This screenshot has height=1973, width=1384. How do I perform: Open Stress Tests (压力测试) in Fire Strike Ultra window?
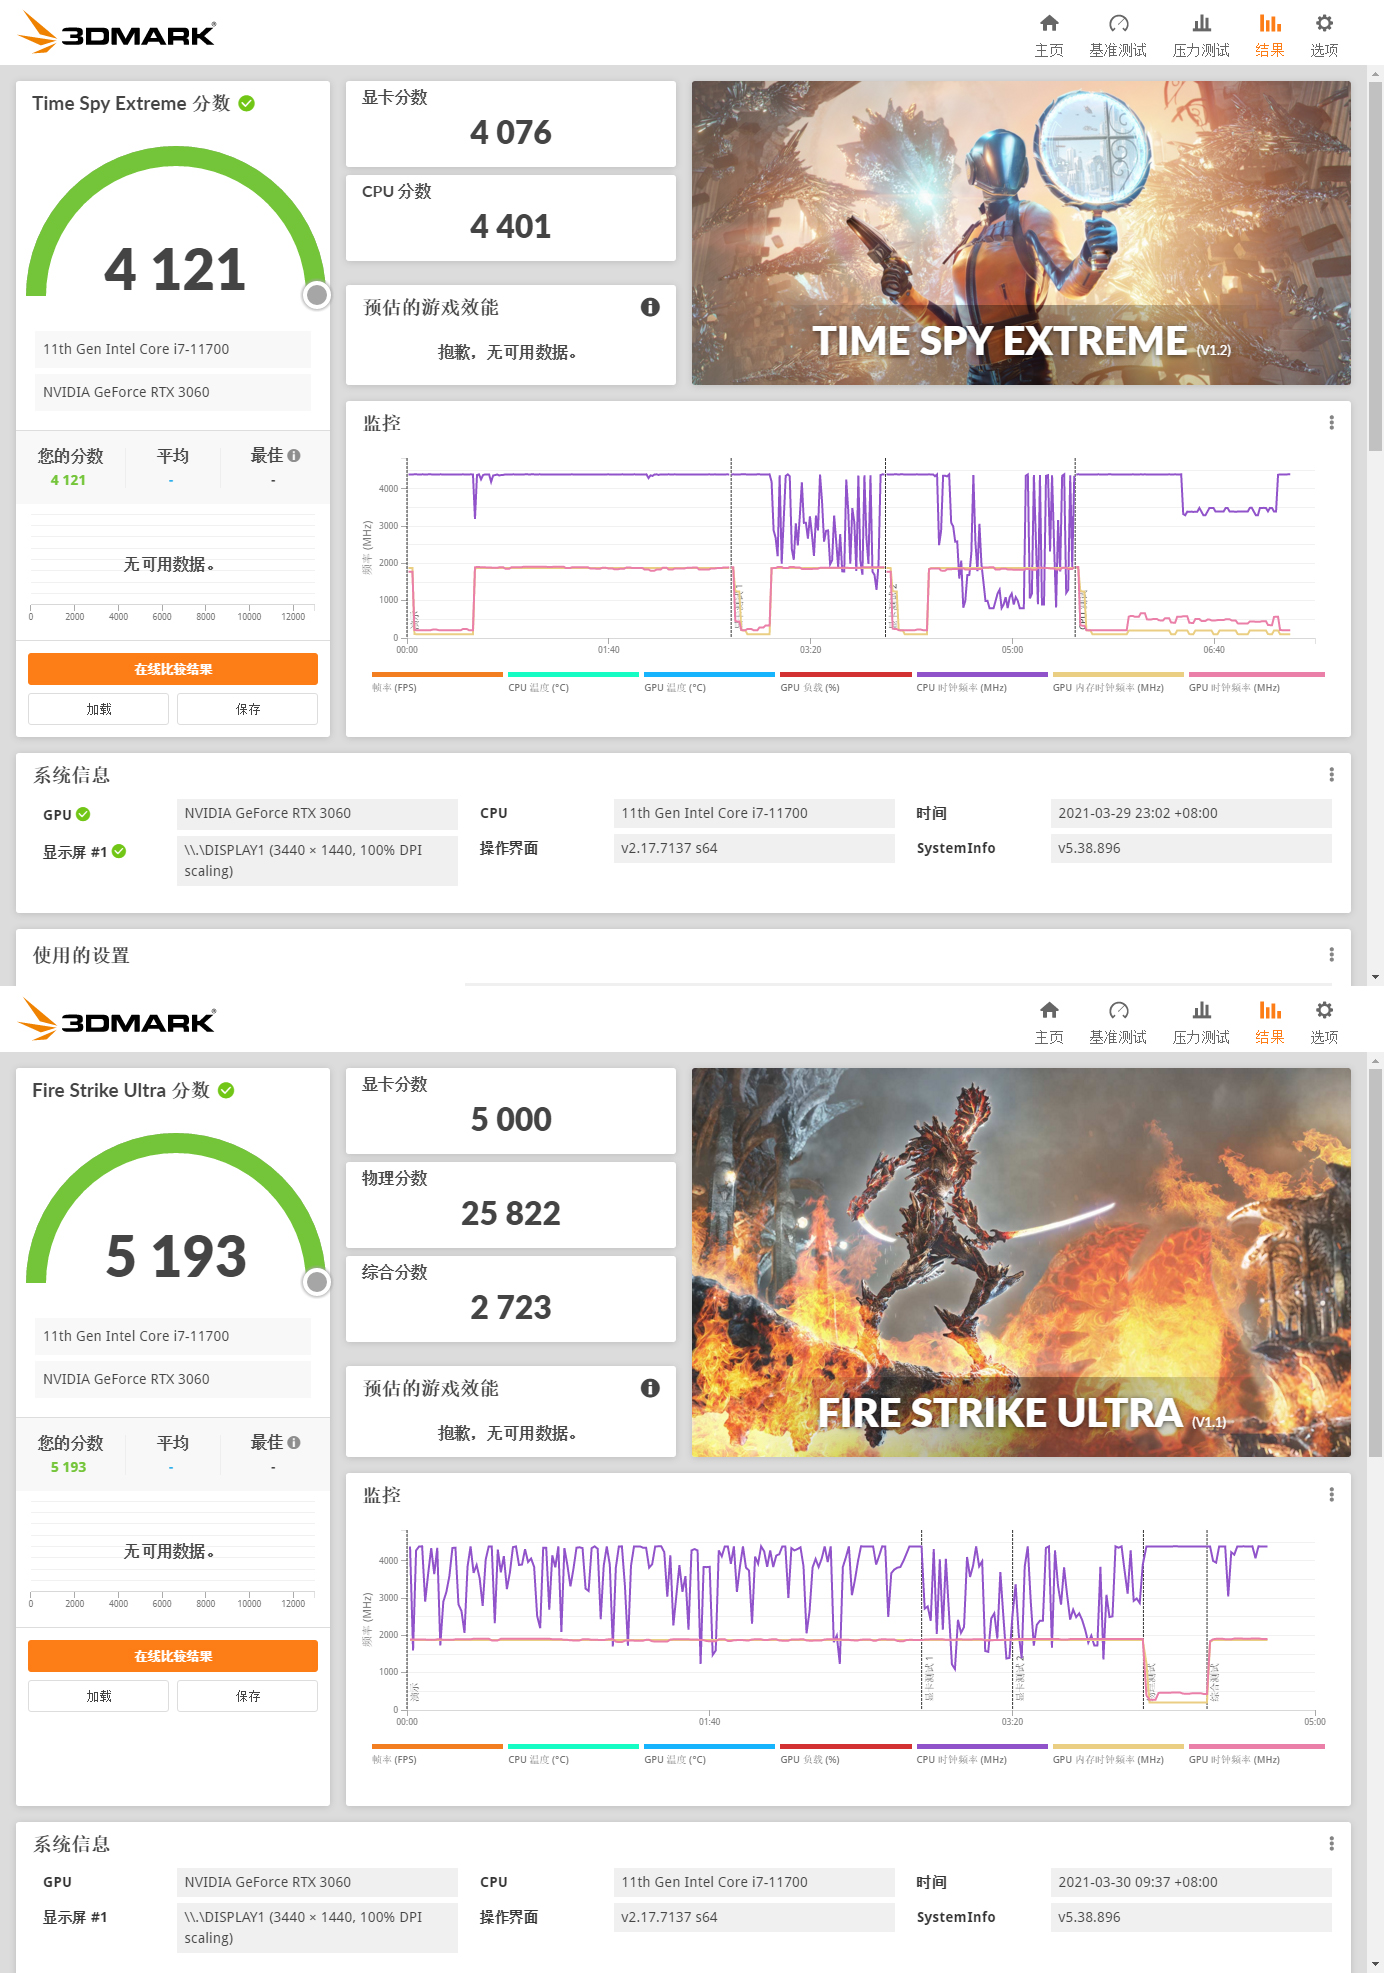(1201, 1022)
